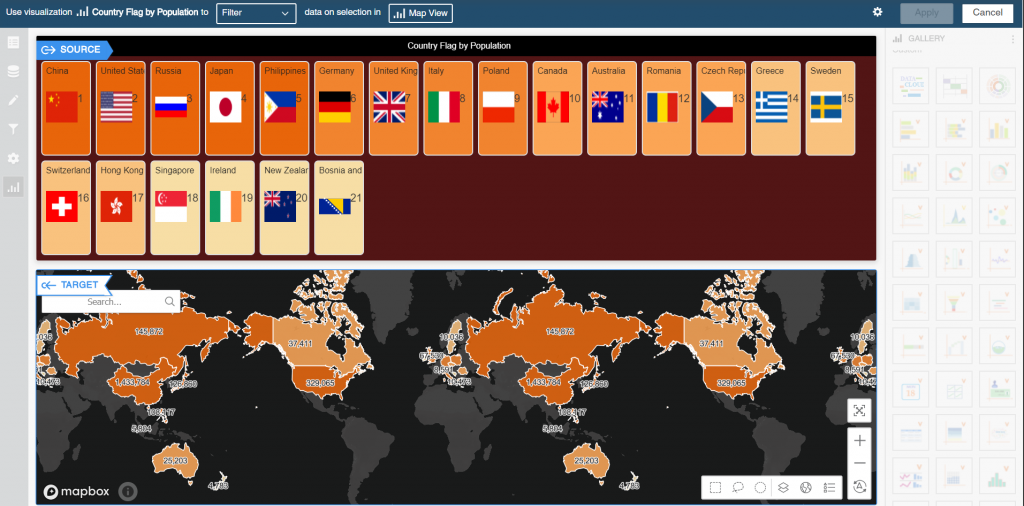1024x506 pixels.
Task: Select the circle selection map tool
Action: 760,487
